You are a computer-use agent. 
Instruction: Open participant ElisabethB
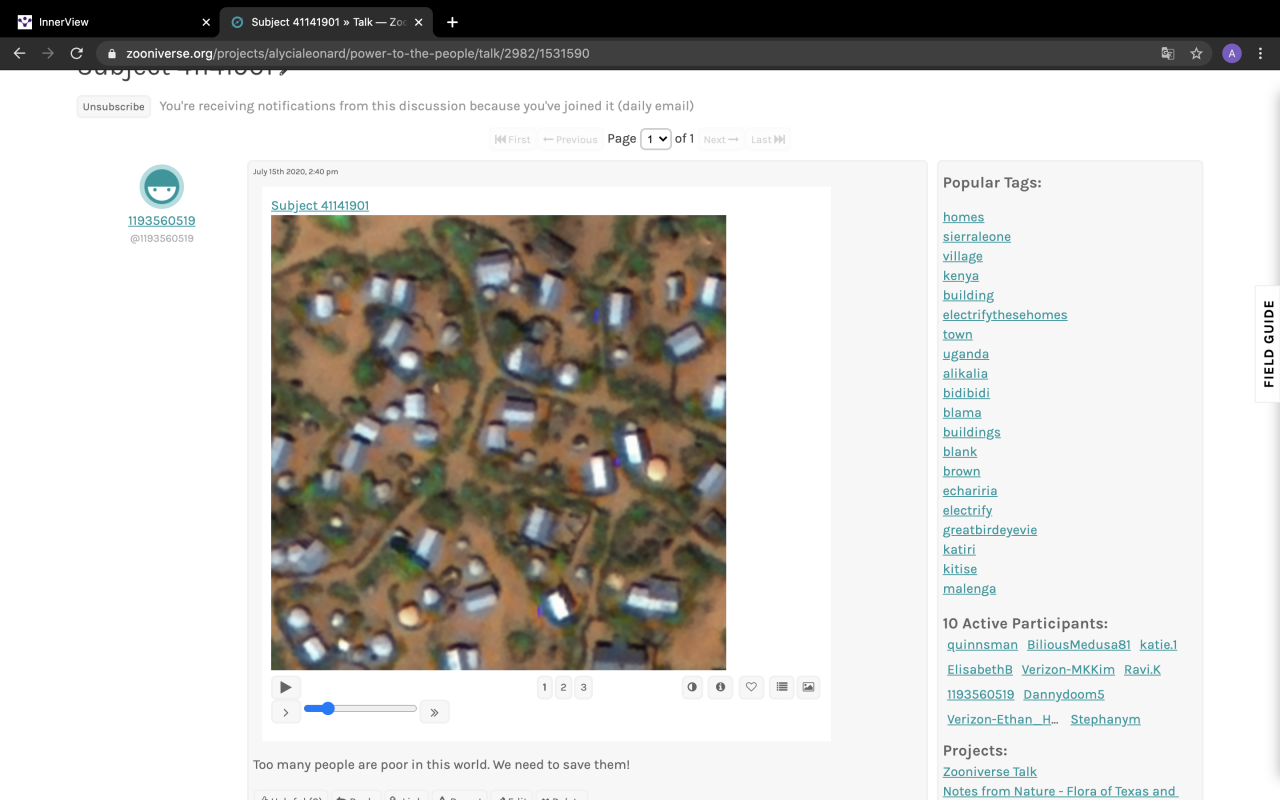[x=980, y=670]
